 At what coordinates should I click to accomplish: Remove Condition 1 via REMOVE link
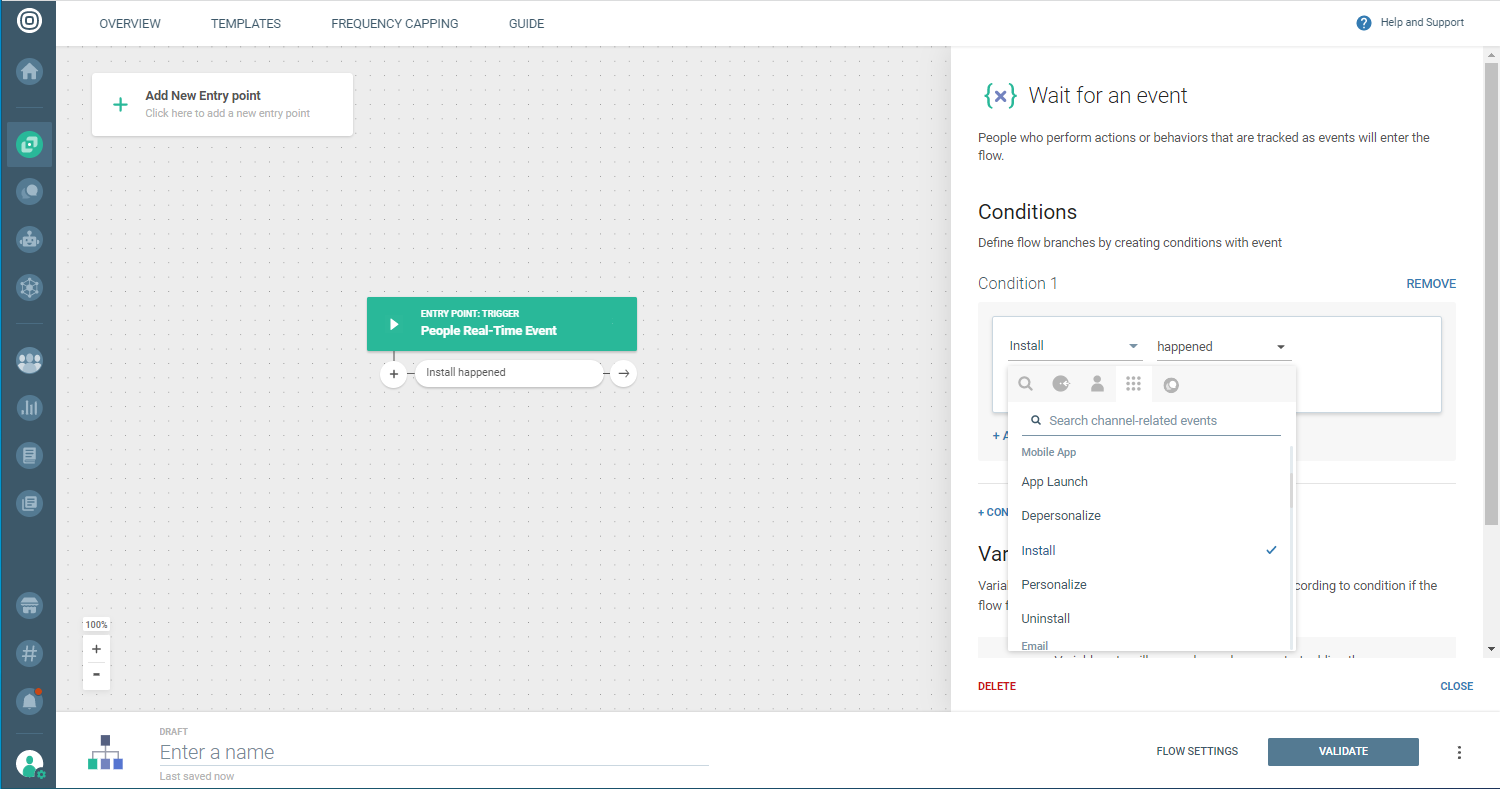(1430, 284)
